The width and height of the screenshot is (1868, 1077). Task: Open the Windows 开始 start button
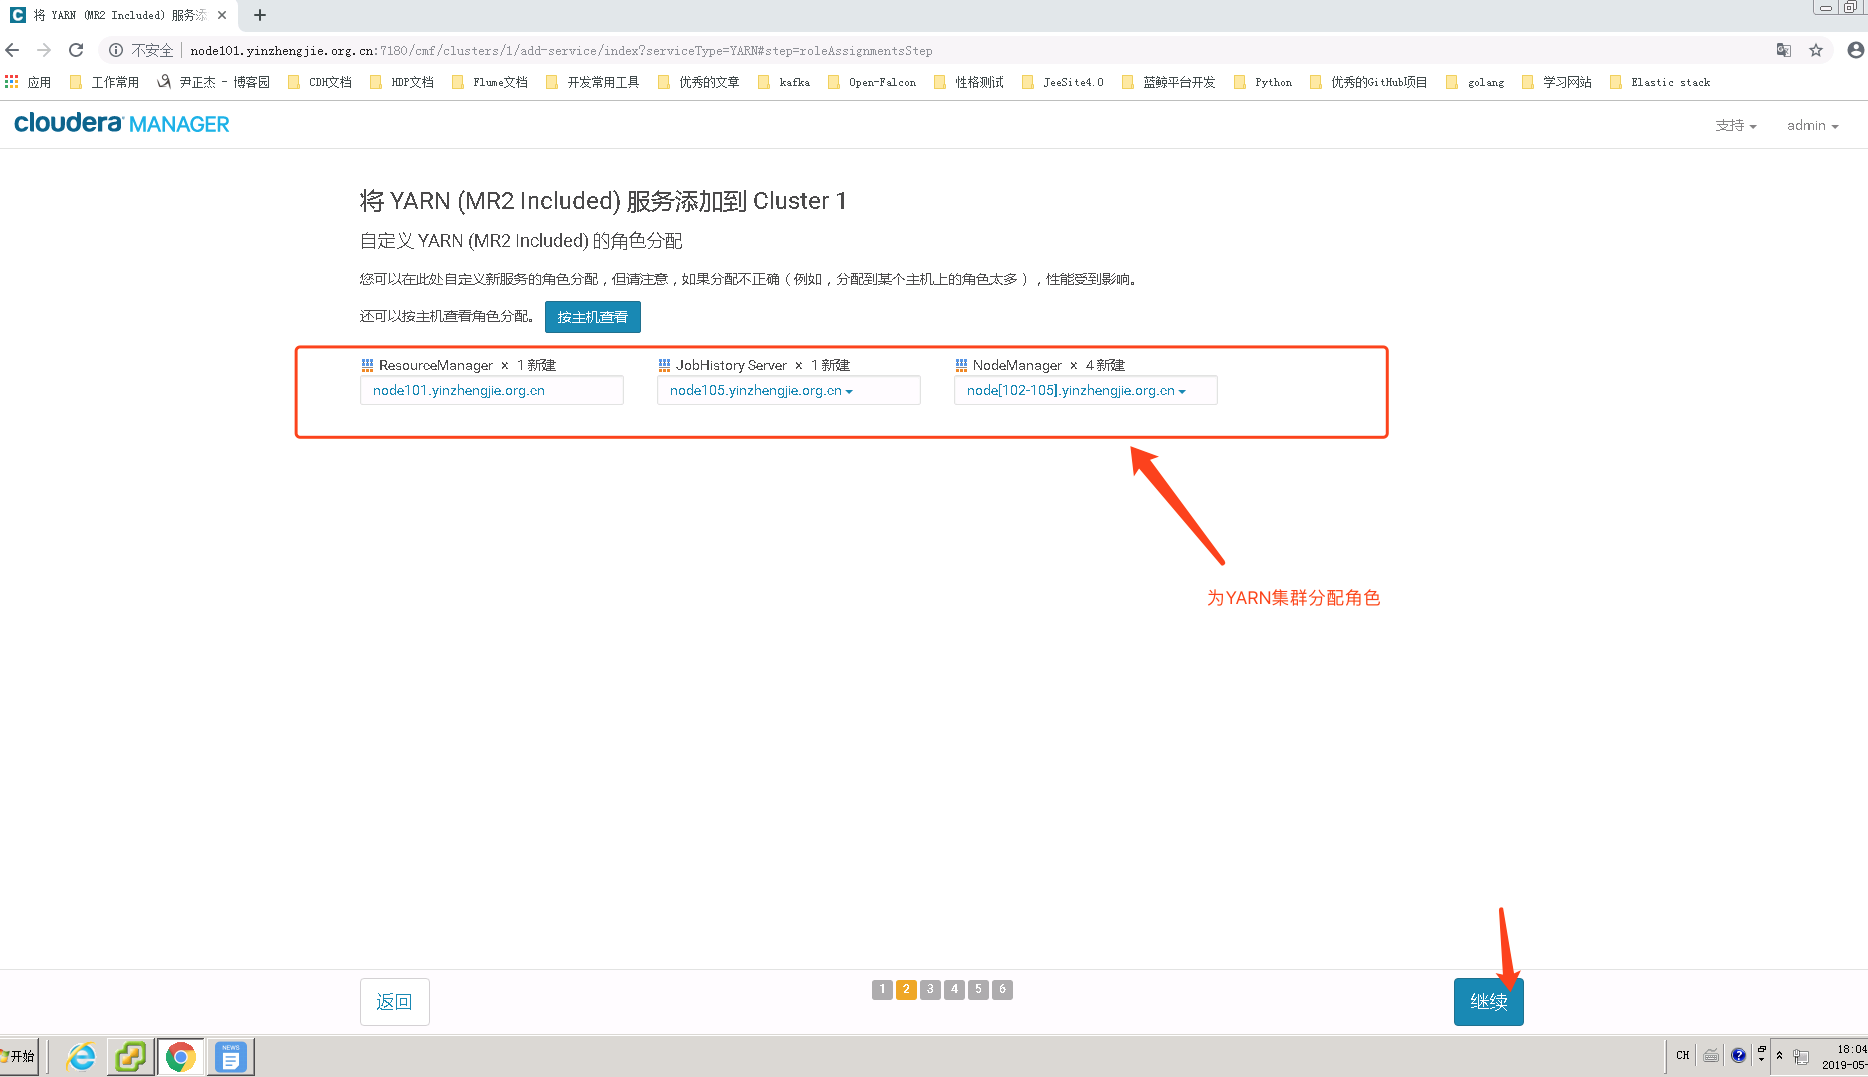click(x=19, y=1056)
